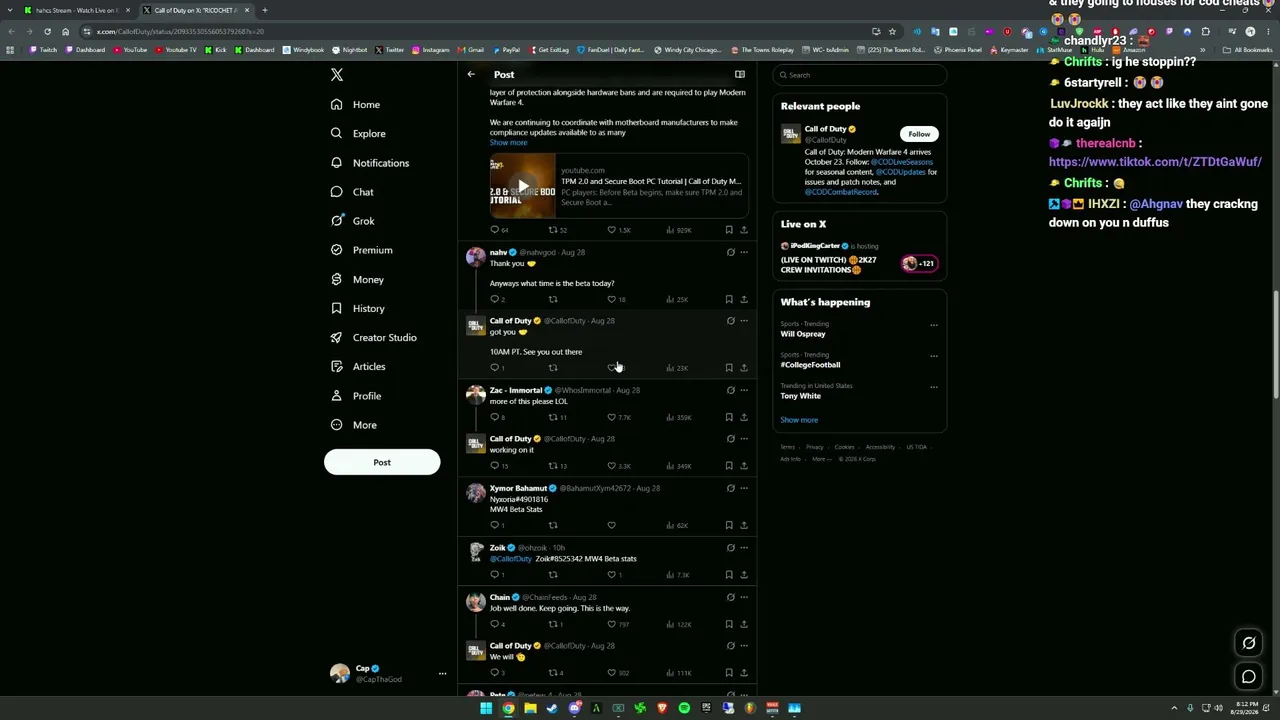Click the X logo in the sidebar
This screenshot has height=720, width=1280.
tap(337, 75)
